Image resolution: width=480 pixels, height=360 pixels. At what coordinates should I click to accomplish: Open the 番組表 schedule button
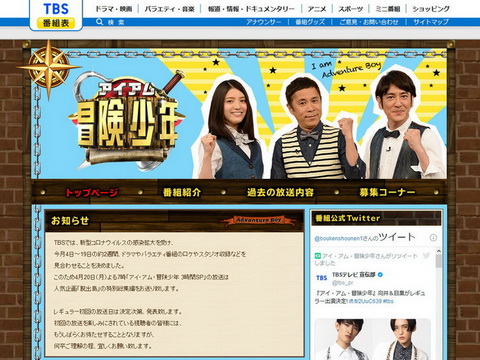[x=56, y=23]
